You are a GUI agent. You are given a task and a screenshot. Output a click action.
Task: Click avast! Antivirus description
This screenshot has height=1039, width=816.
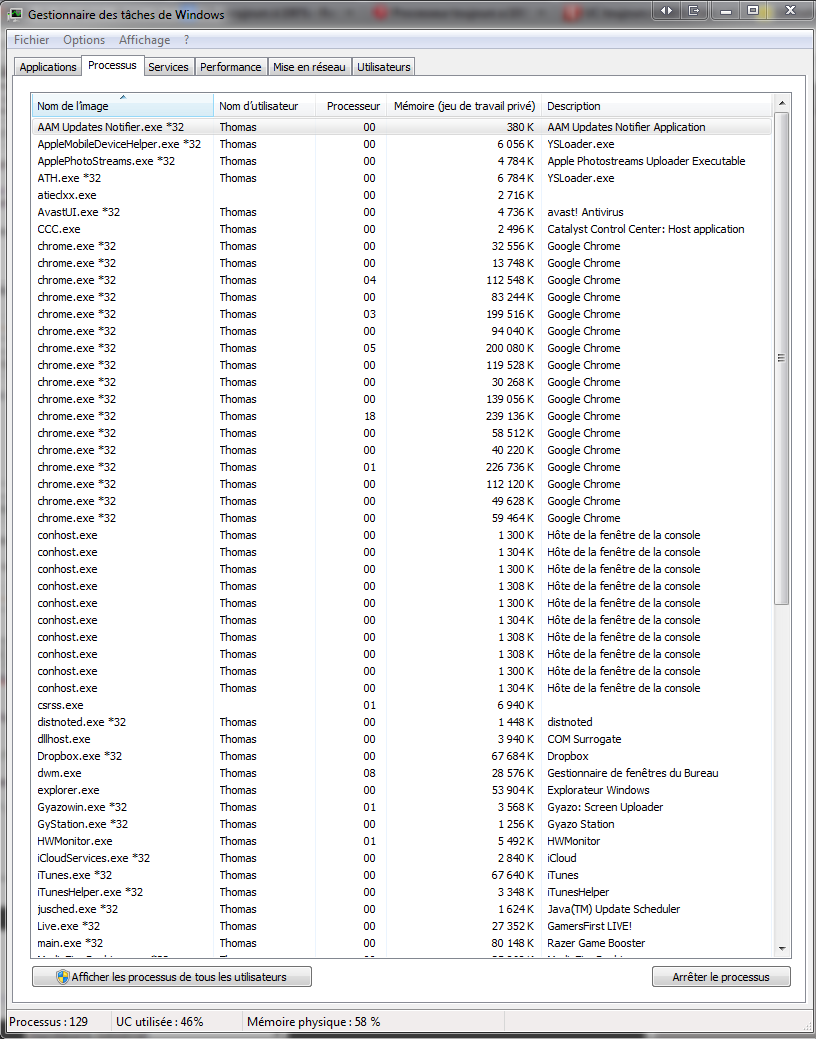[x=585, y=212]
